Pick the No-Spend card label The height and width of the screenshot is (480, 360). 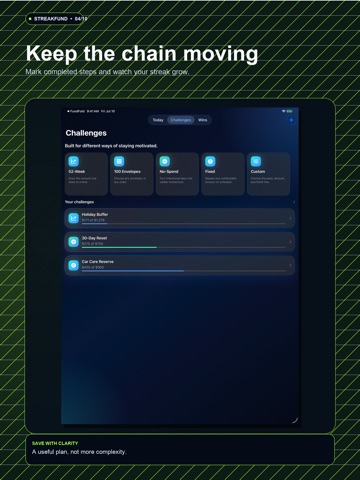pyautogui.click(x=169, y=171)
